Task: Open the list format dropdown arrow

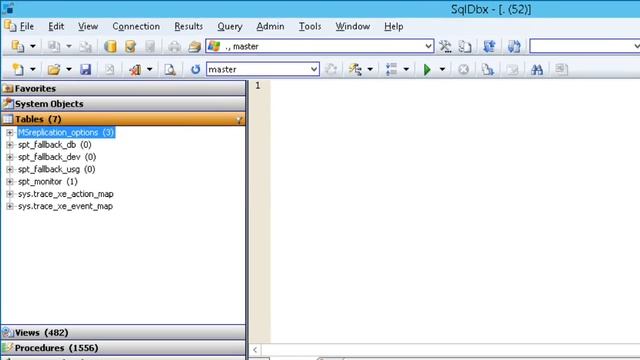Action: click(406, 69)
